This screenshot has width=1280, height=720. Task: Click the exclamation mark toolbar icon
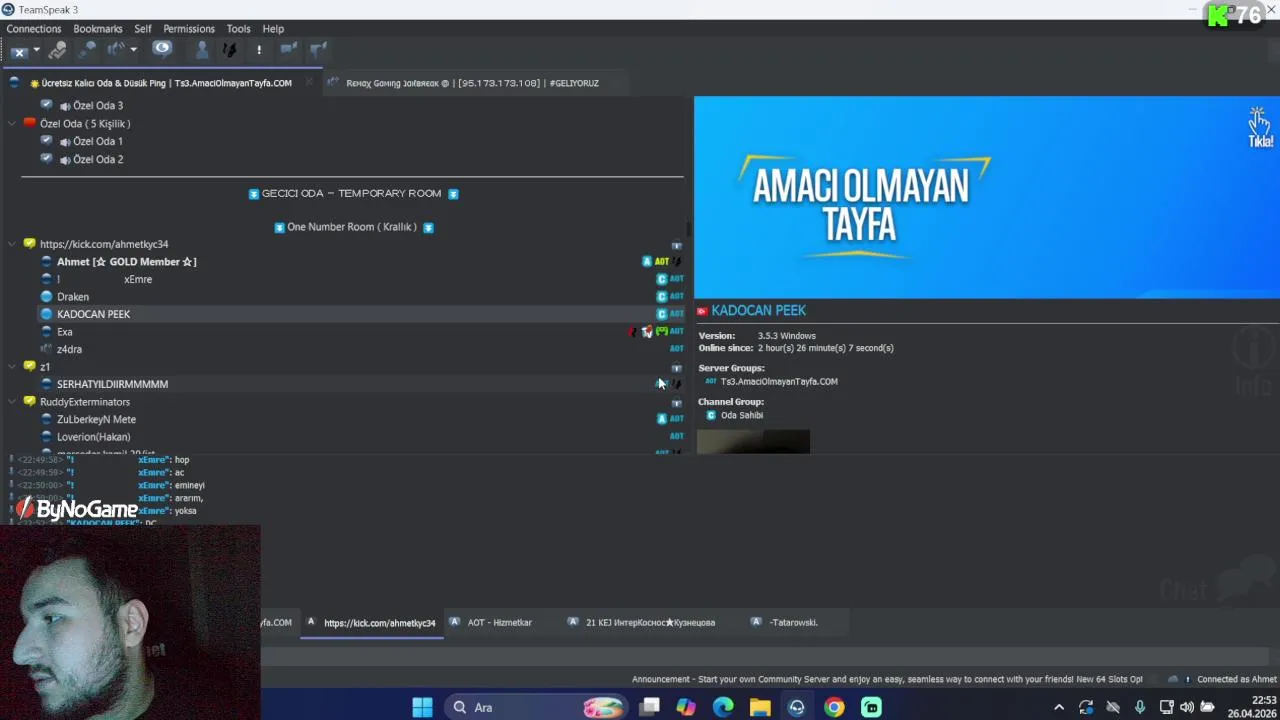tap(259, 49)
